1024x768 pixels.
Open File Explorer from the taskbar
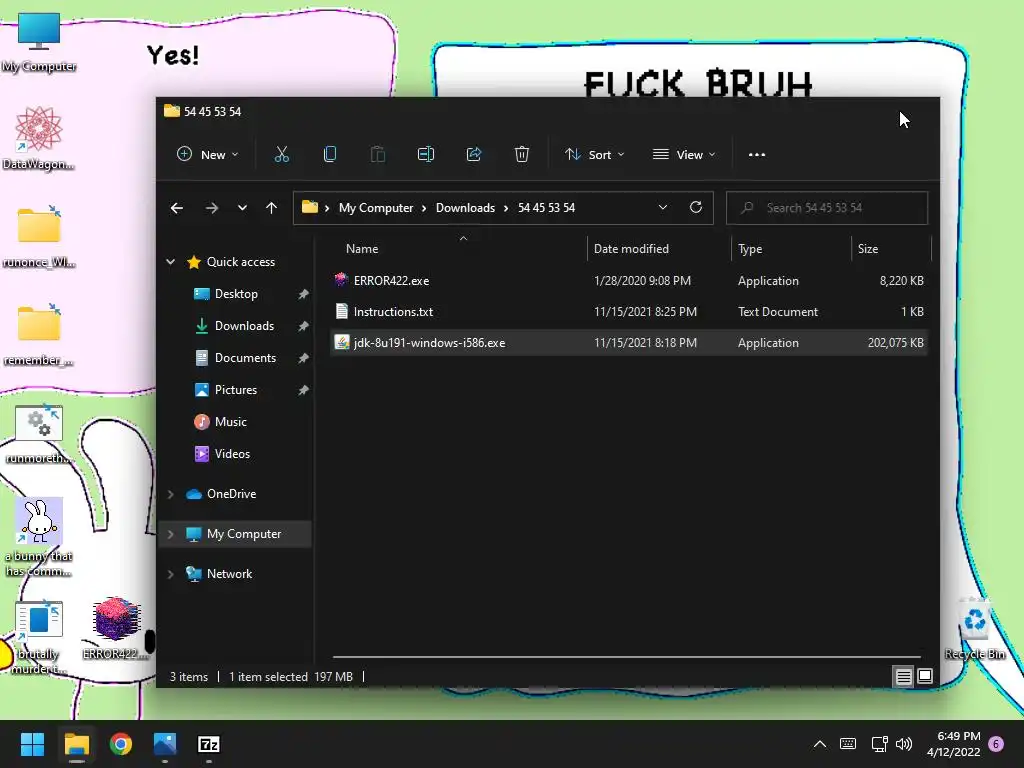[x=76, y=744]
